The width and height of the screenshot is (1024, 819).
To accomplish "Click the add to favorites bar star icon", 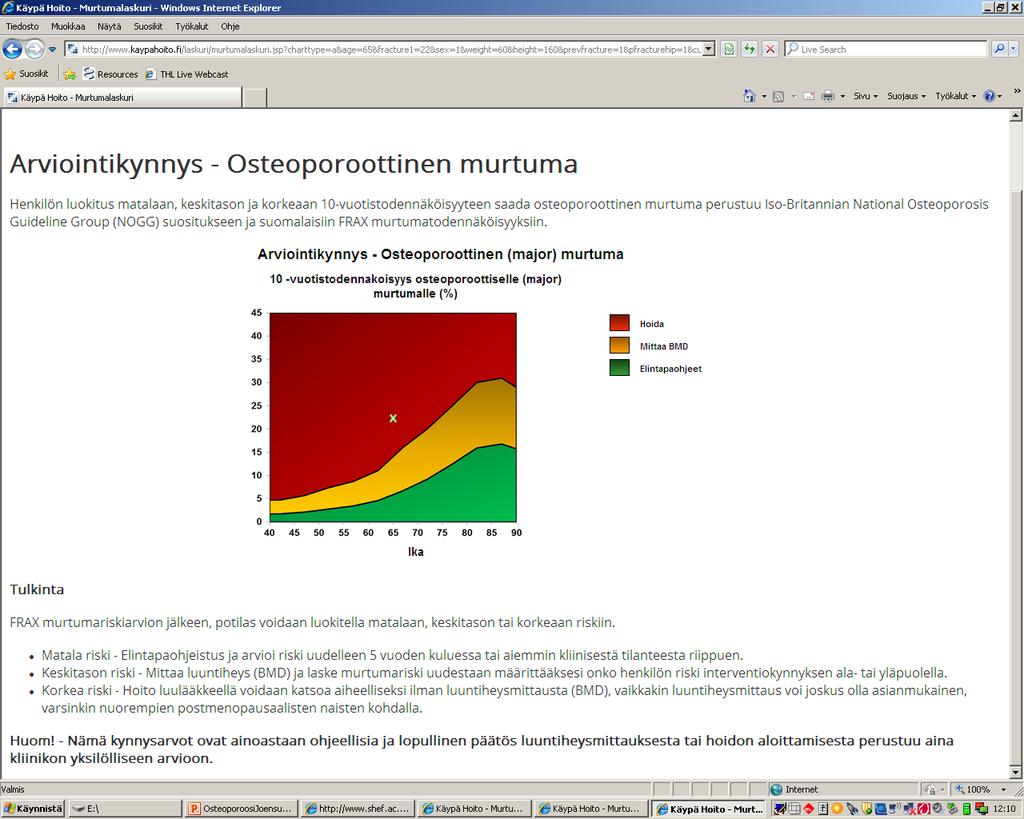I will pyautogui.click(x=70, y=74).
